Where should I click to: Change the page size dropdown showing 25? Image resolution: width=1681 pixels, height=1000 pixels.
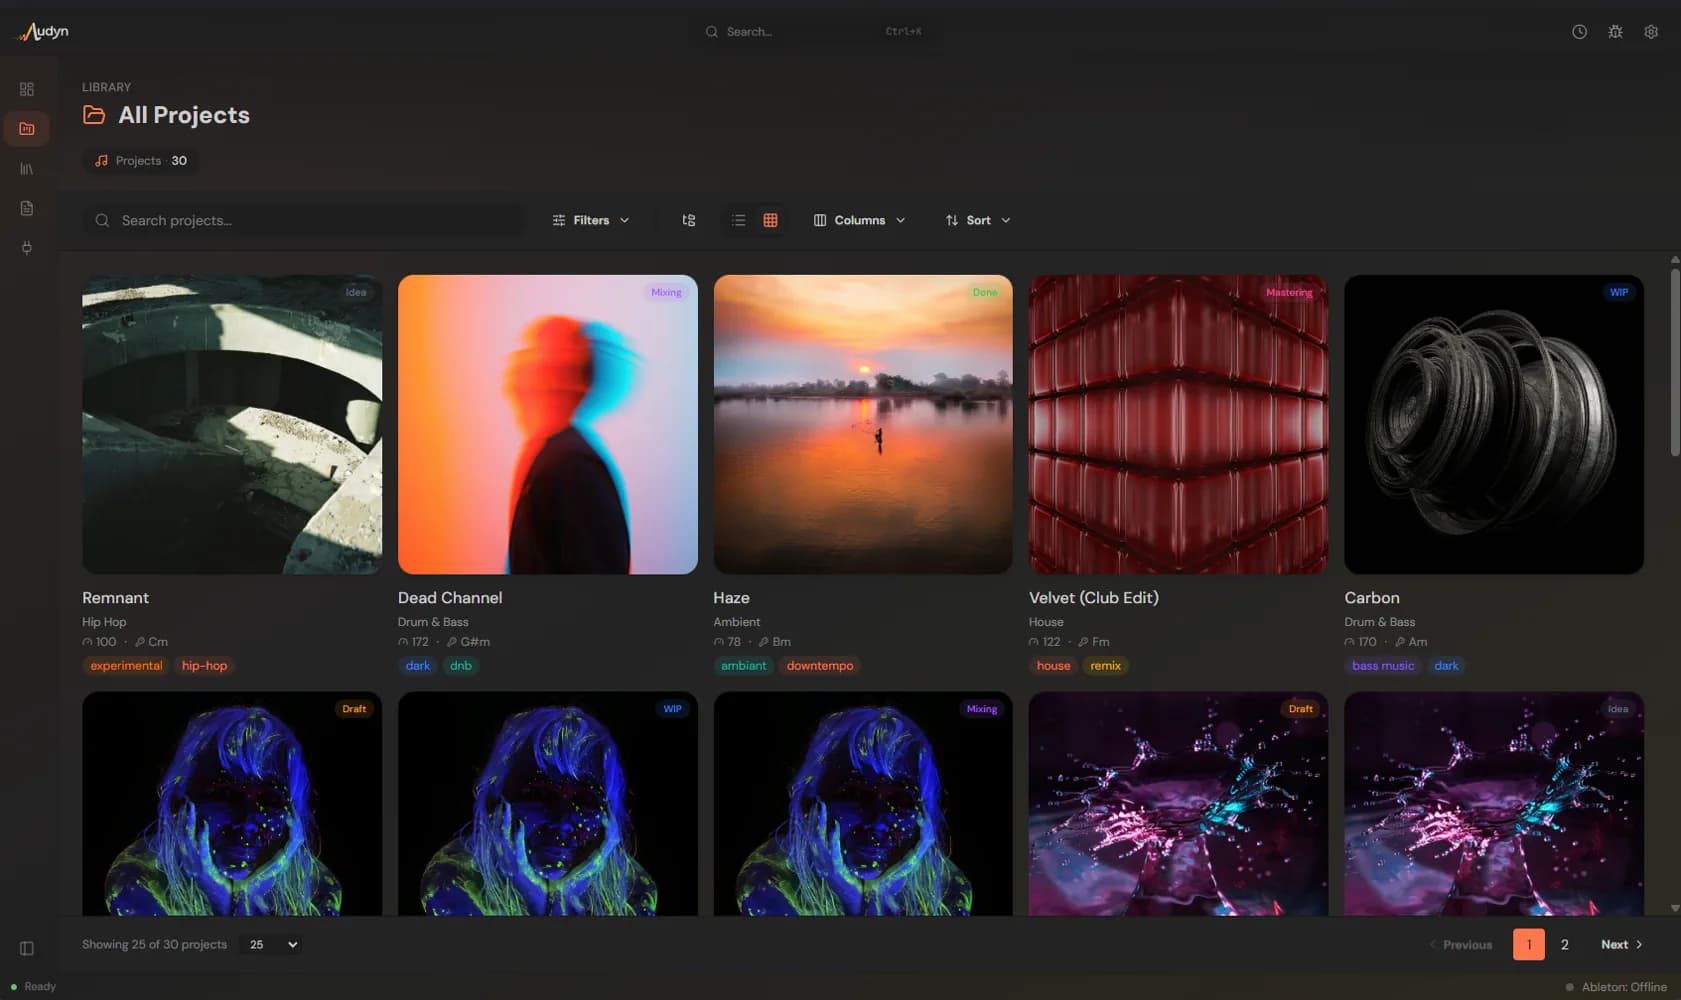273,944
